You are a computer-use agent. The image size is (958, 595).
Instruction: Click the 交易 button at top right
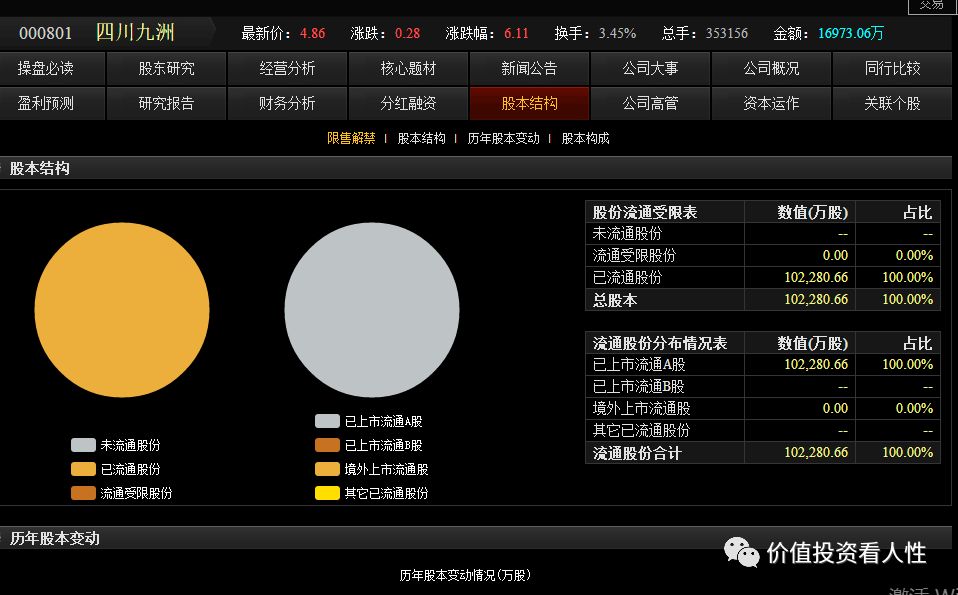[932, 5]
